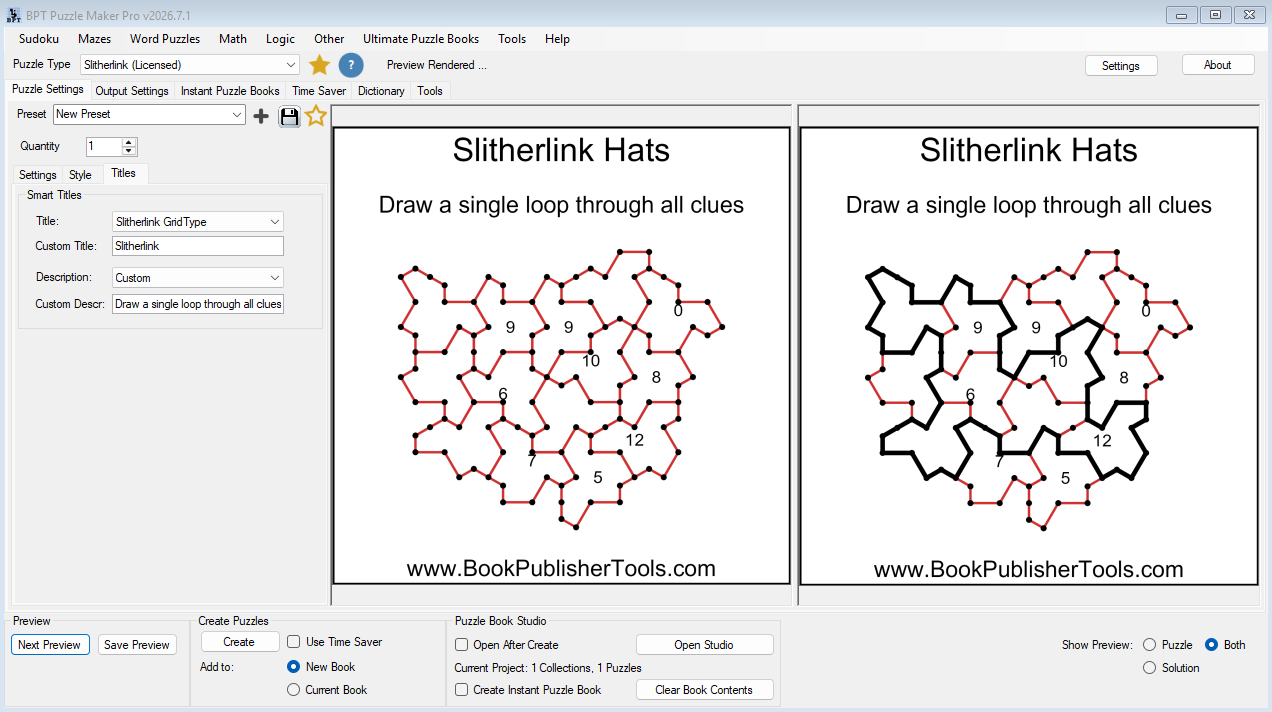Click the outlined star next to save preset

[316, 116]
